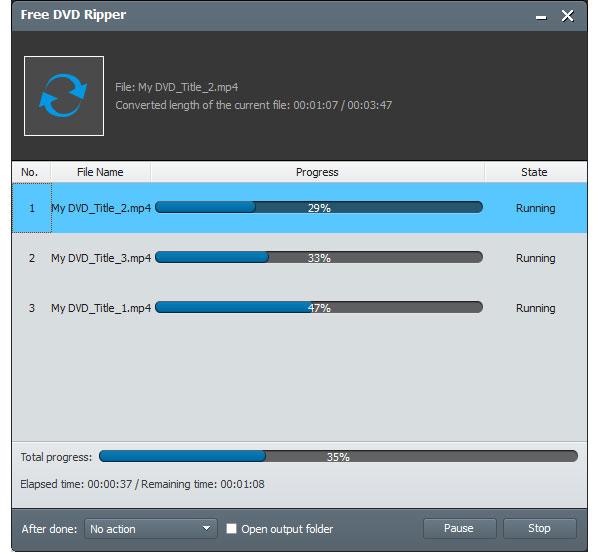Click the File: My DVD_Title_2.mp4 label

click(176, 87)
